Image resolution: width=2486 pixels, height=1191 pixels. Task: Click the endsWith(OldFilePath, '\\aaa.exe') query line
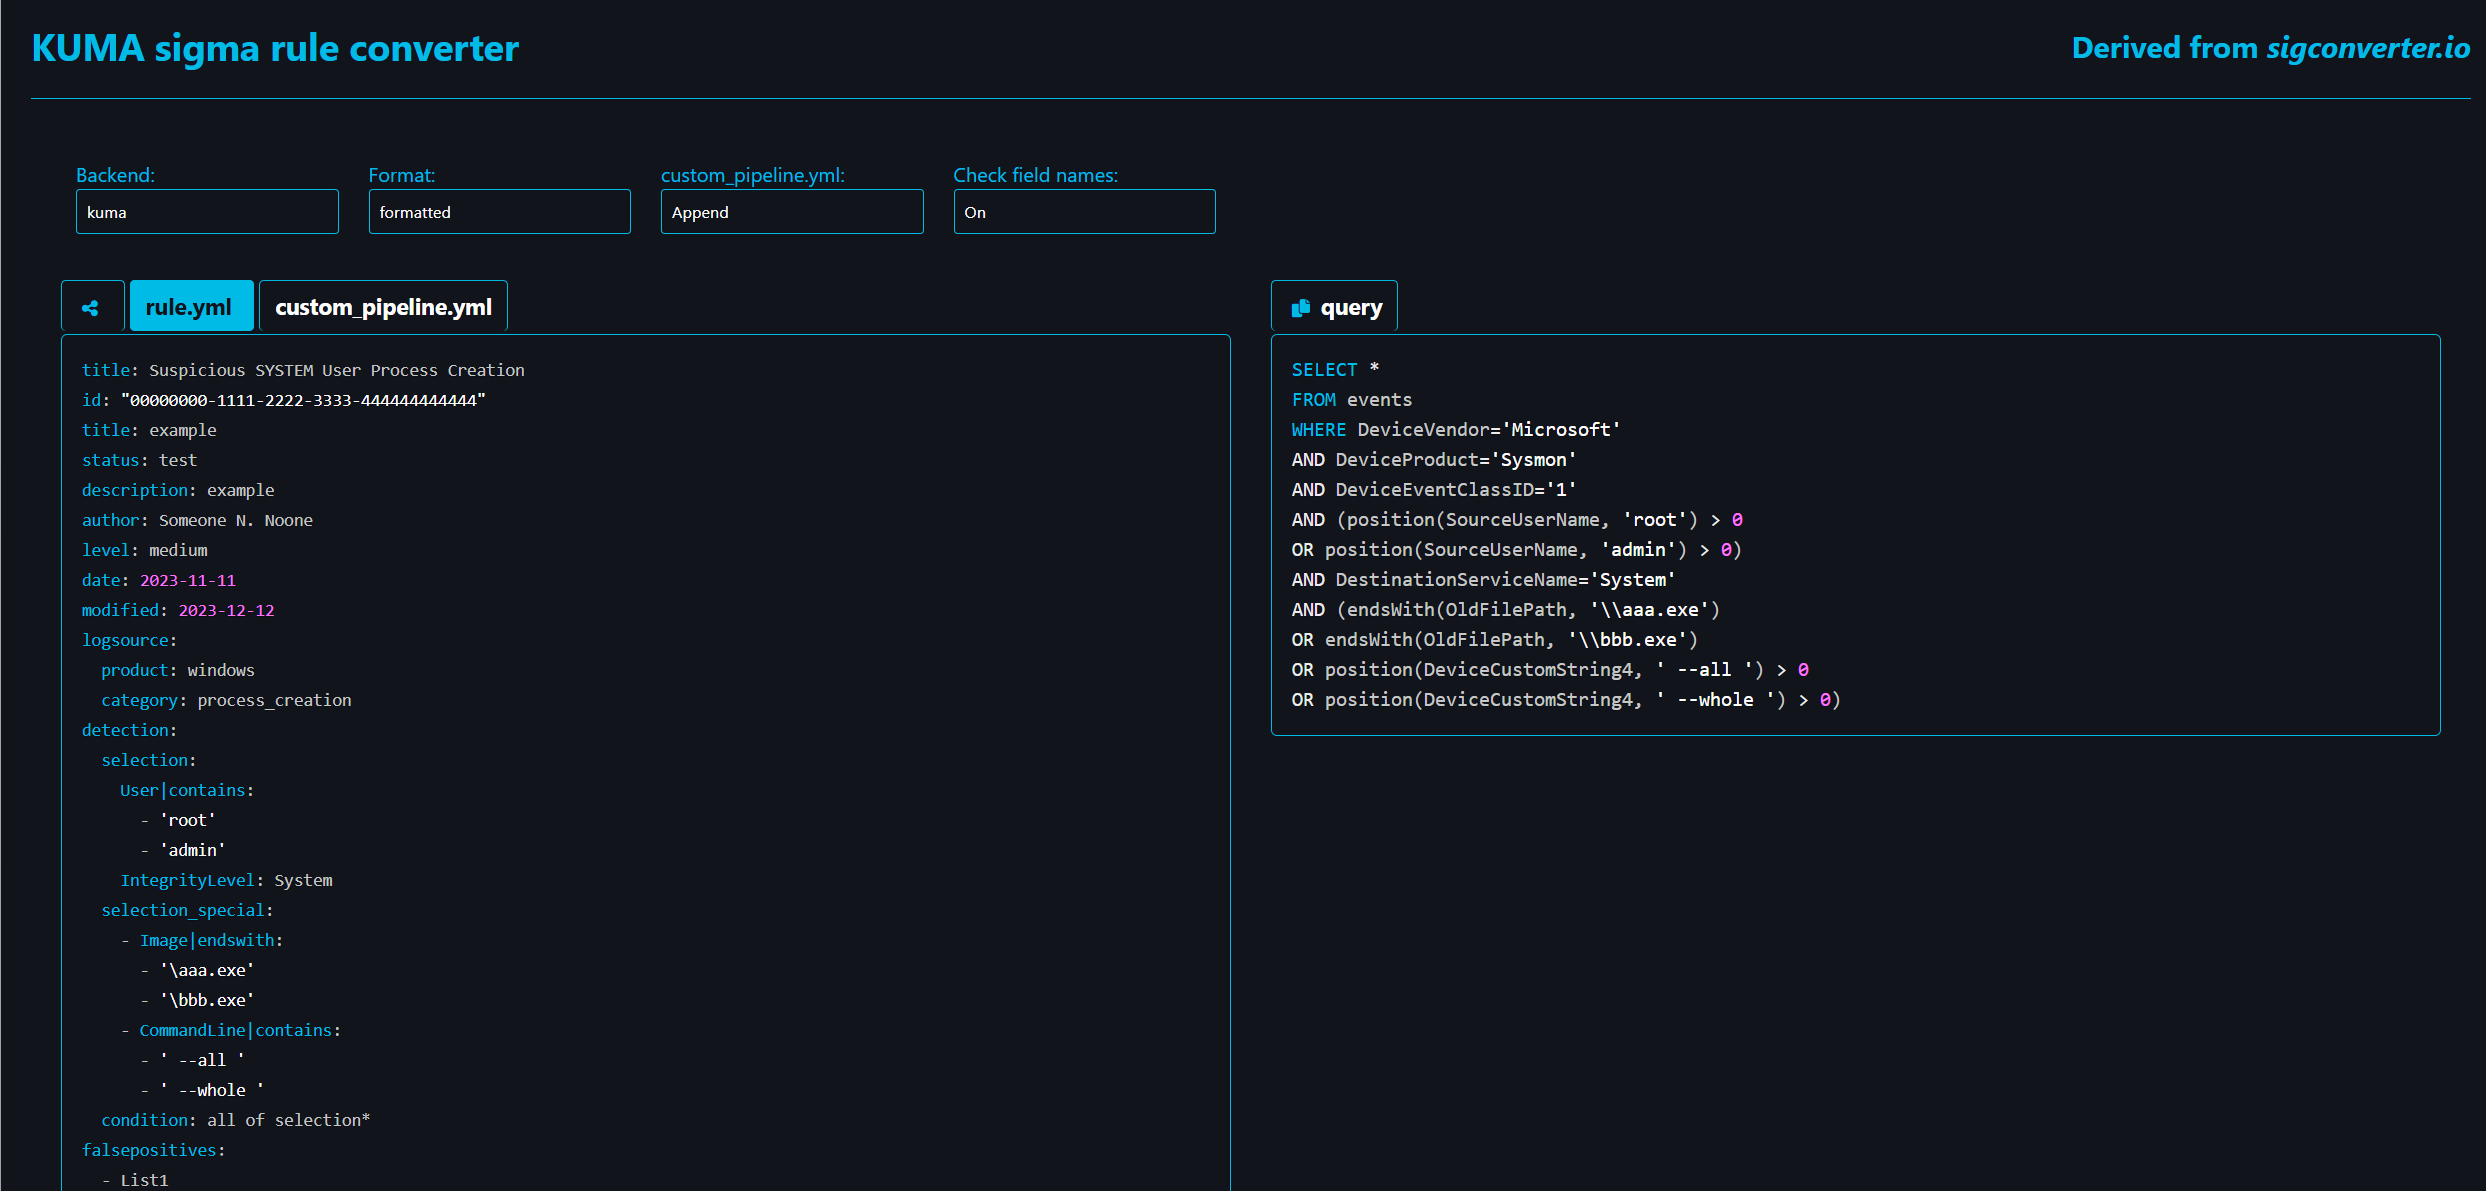(x=1506, y=610)
